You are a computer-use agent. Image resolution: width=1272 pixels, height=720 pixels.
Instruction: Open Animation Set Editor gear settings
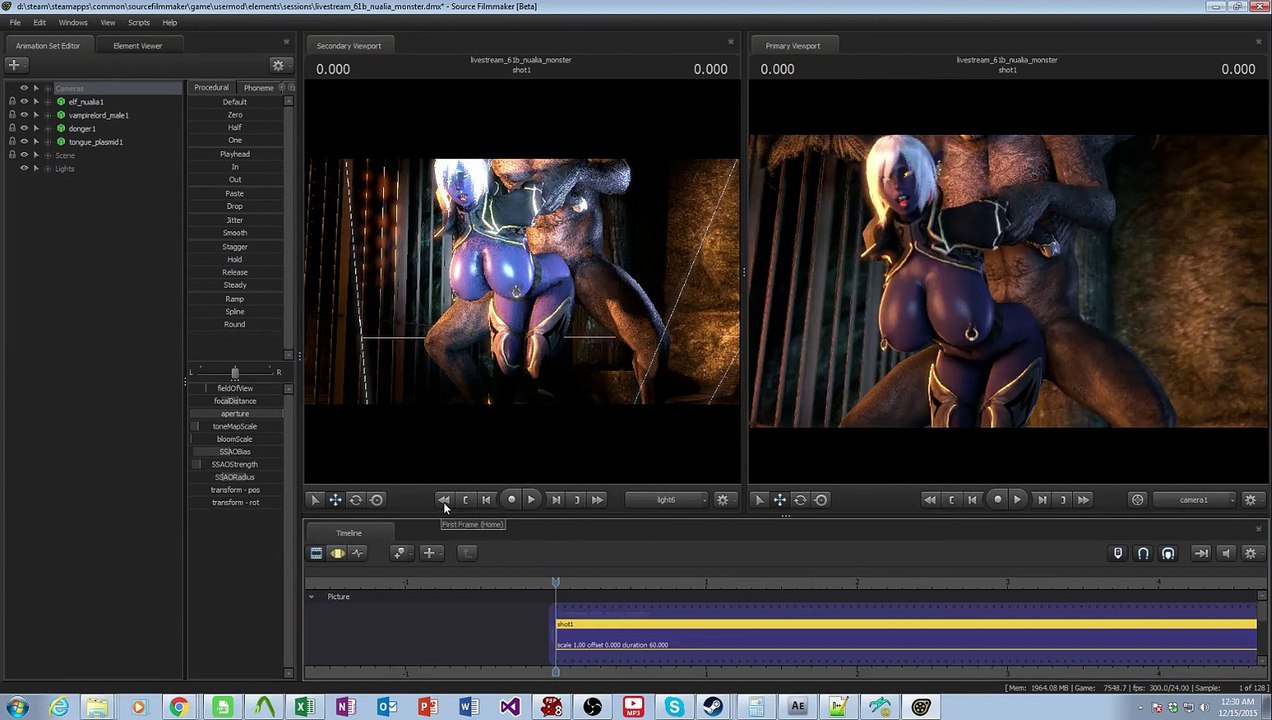[x=278, y=65]
